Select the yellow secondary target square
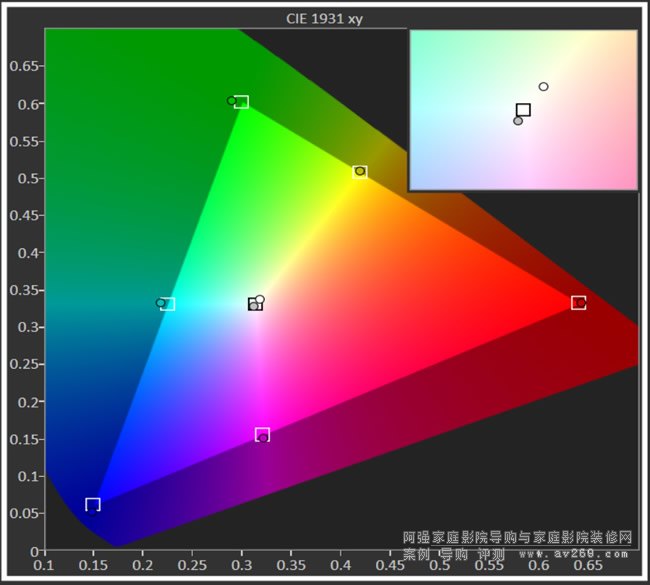This screenshot has height=585, width=650. 360,172
